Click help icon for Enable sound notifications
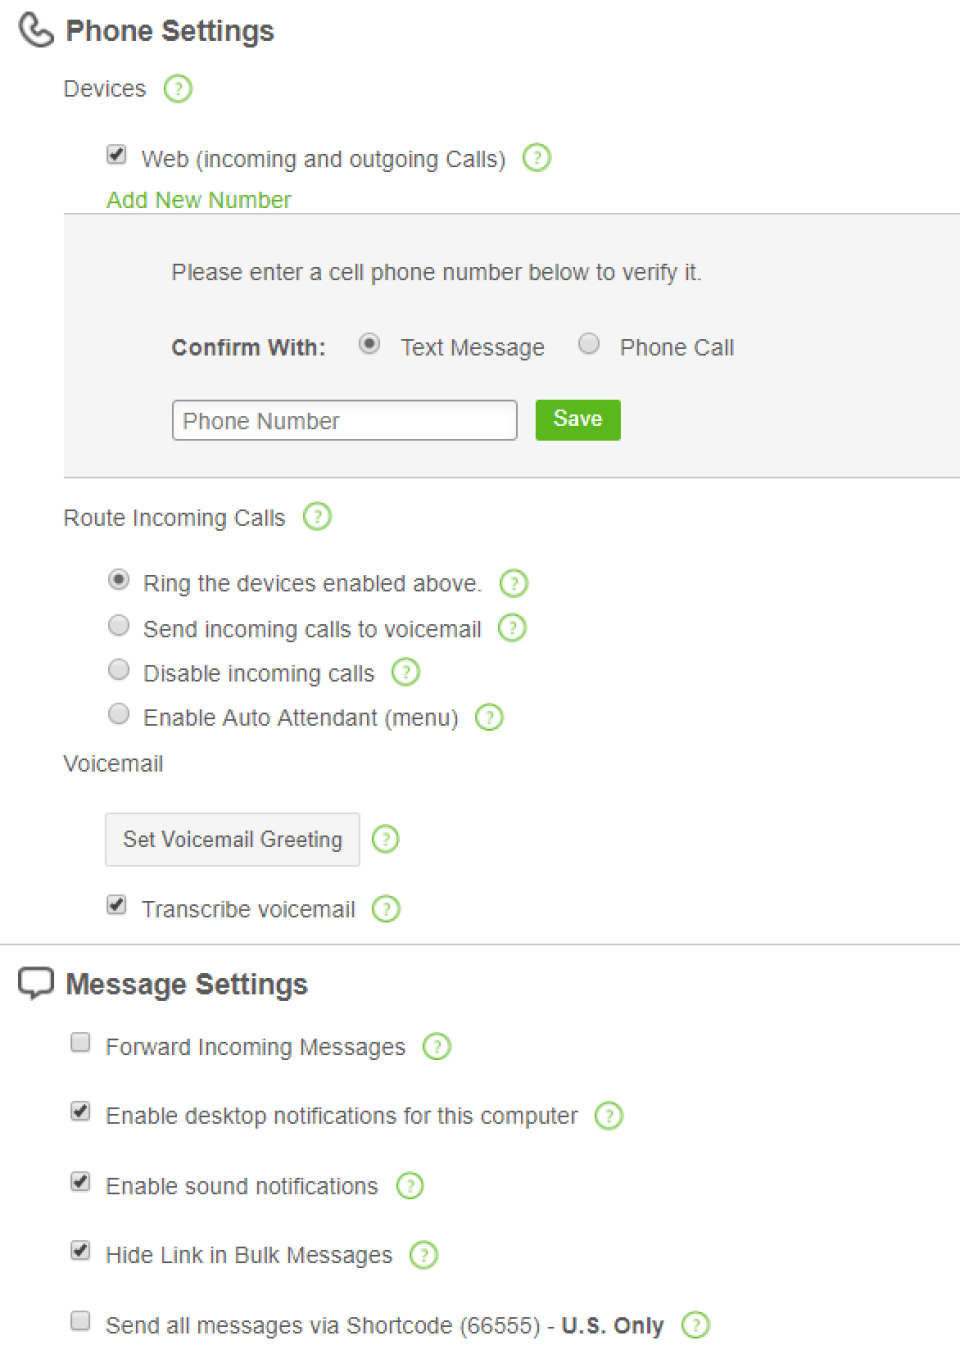The height and width of the screenshot is (1363, 960). (410, 1186)
